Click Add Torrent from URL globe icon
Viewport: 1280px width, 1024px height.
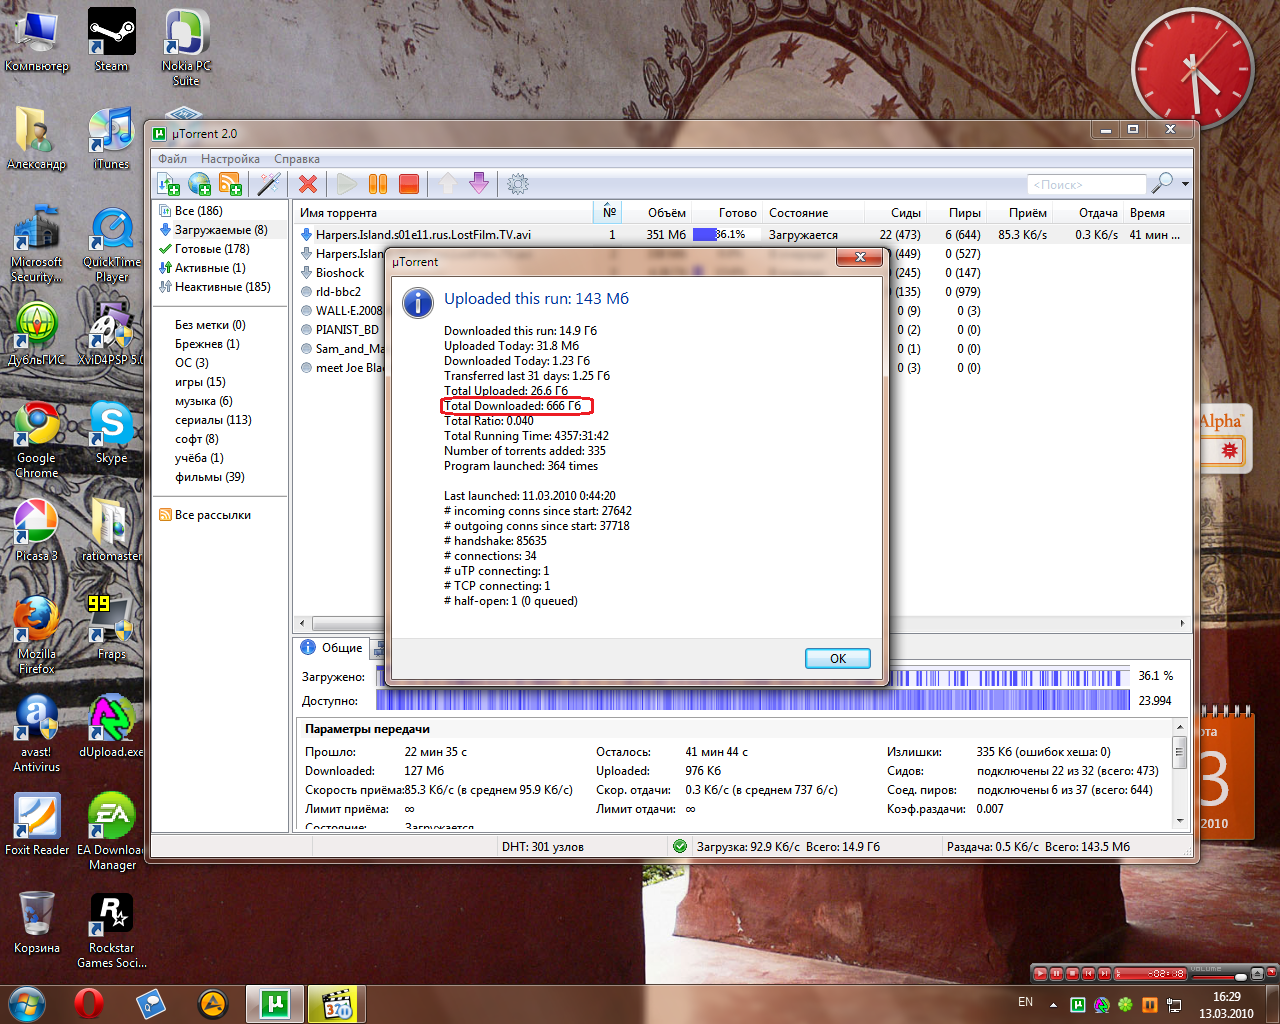coord(199,184)
